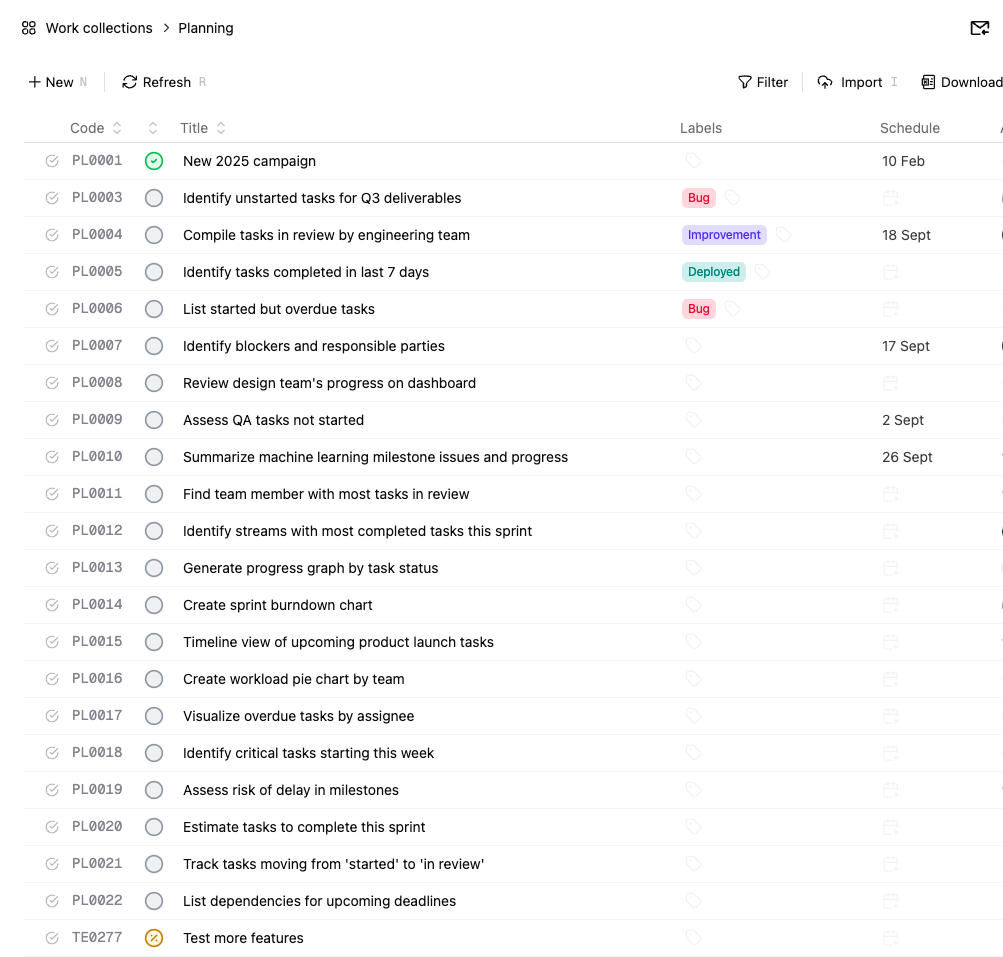This screenshot has height=957, width=1003.
Task: Select Planning in the breadcrumb
Action: click(206, 28)
